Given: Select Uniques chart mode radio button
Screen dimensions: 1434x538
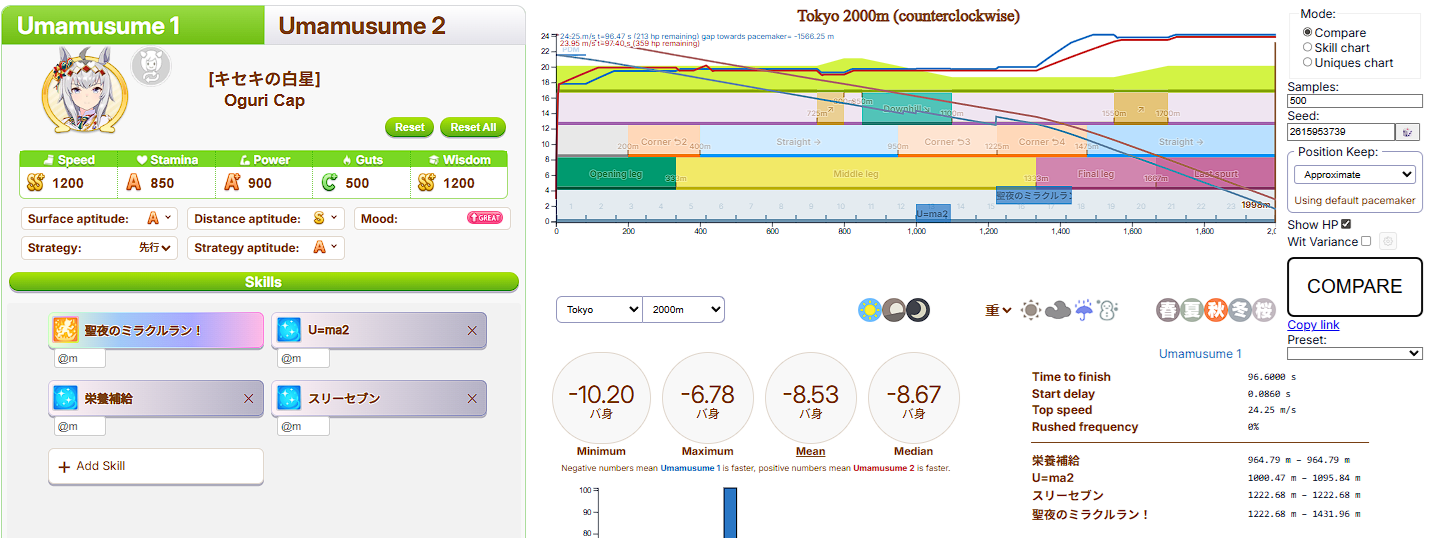Looking at the screenshot, I should (1308, 62).
